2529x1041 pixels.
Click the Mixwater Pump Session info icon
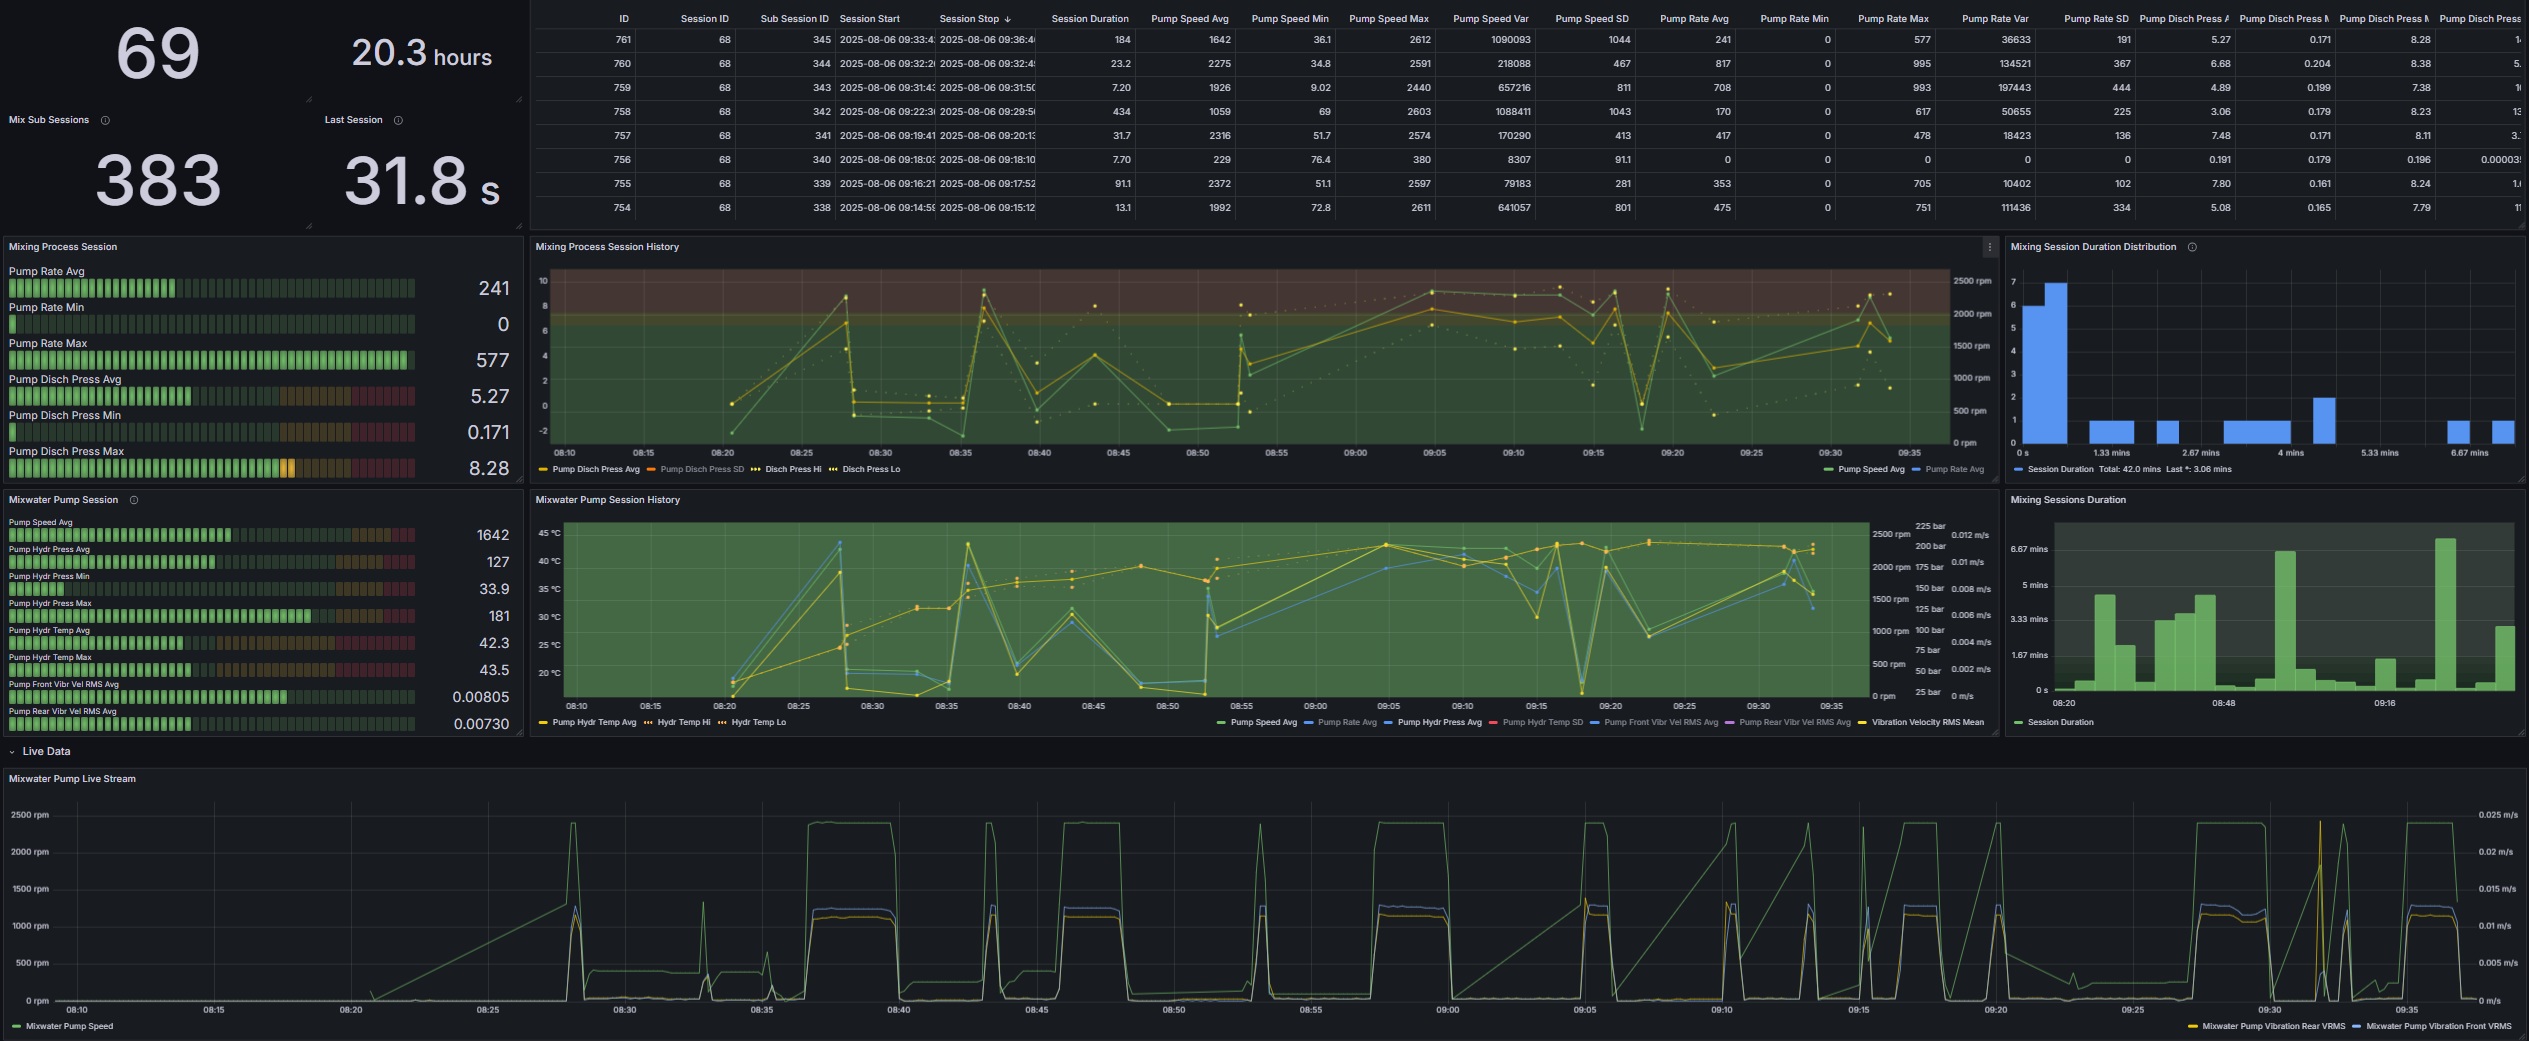(x=134, y=500)
